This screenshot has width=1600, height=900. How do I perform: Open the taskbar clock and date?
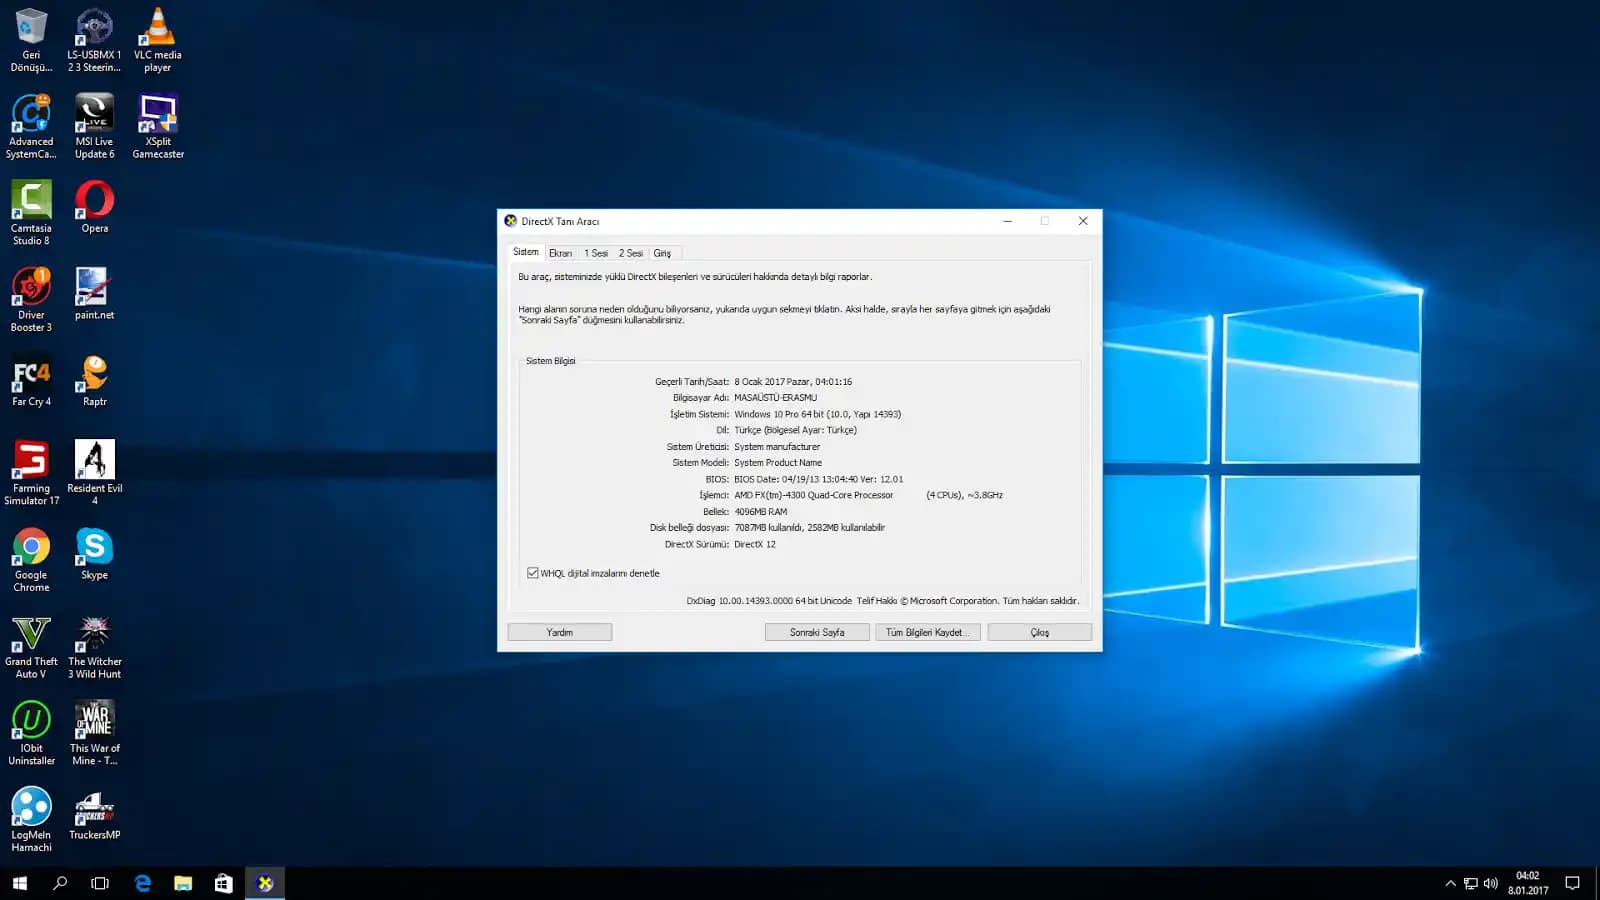1527,883
